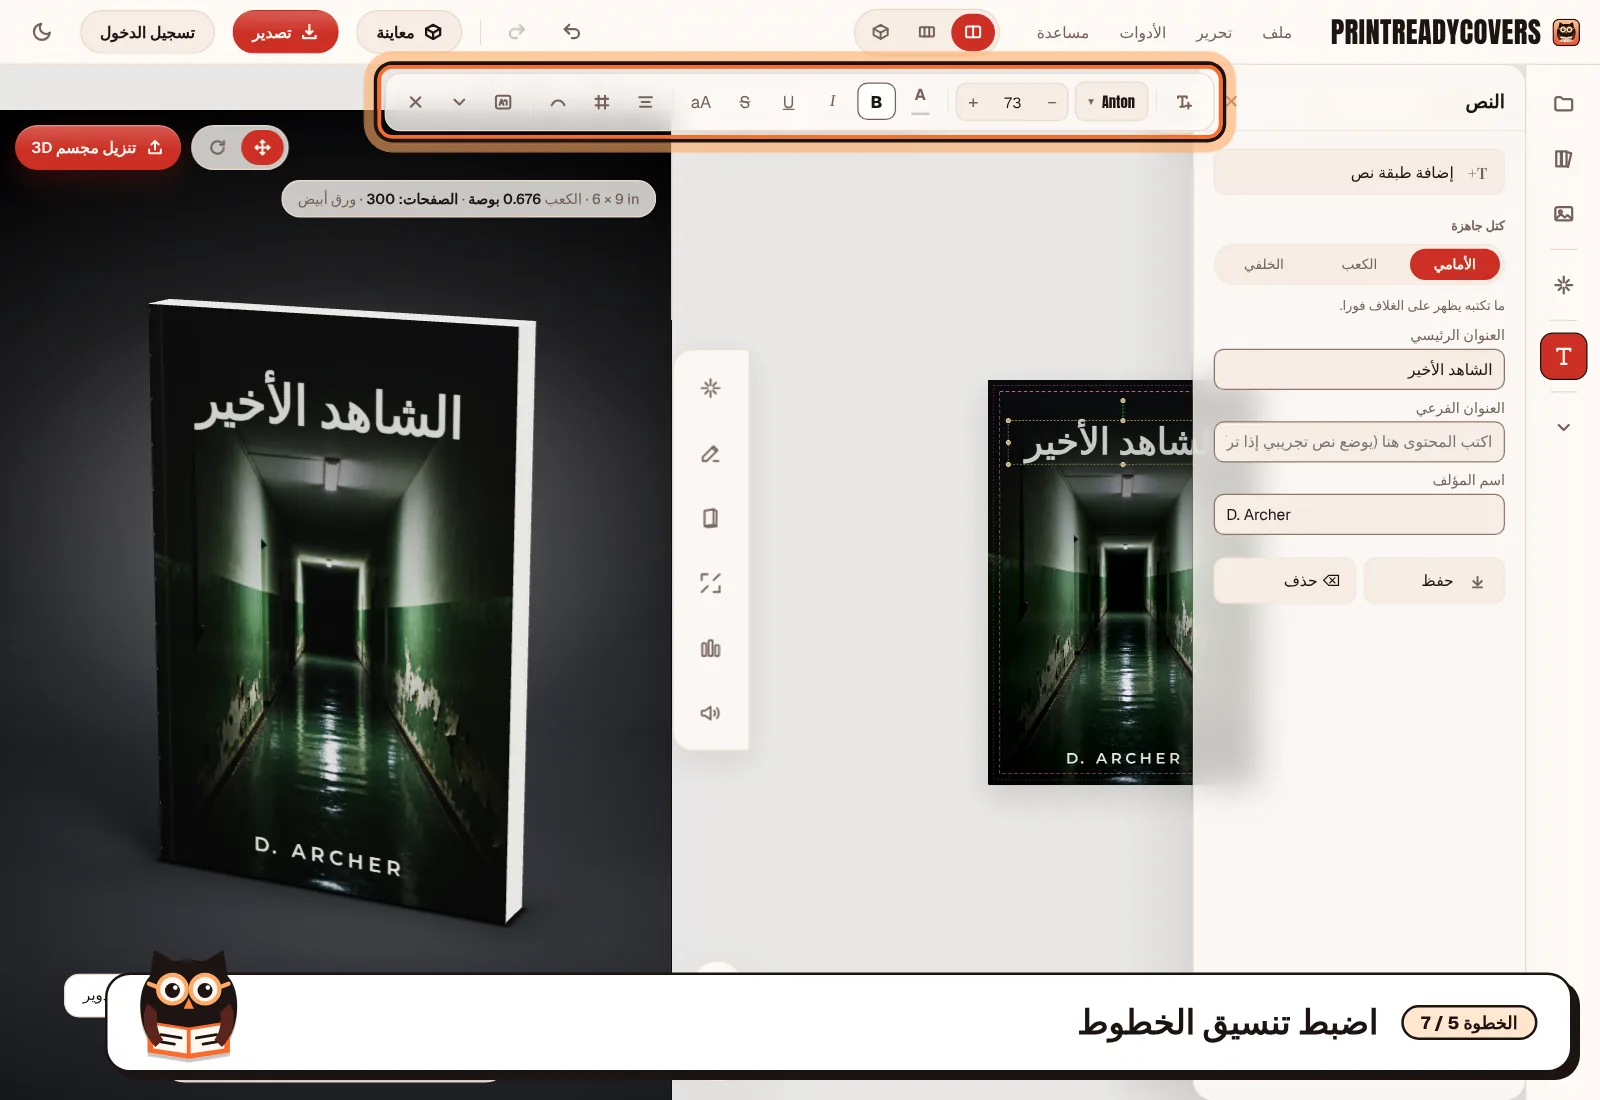Screen dimensions: 1600x1100
Task: Click the main title field الشاهد الأخير
Action: tap(1359, 369)
